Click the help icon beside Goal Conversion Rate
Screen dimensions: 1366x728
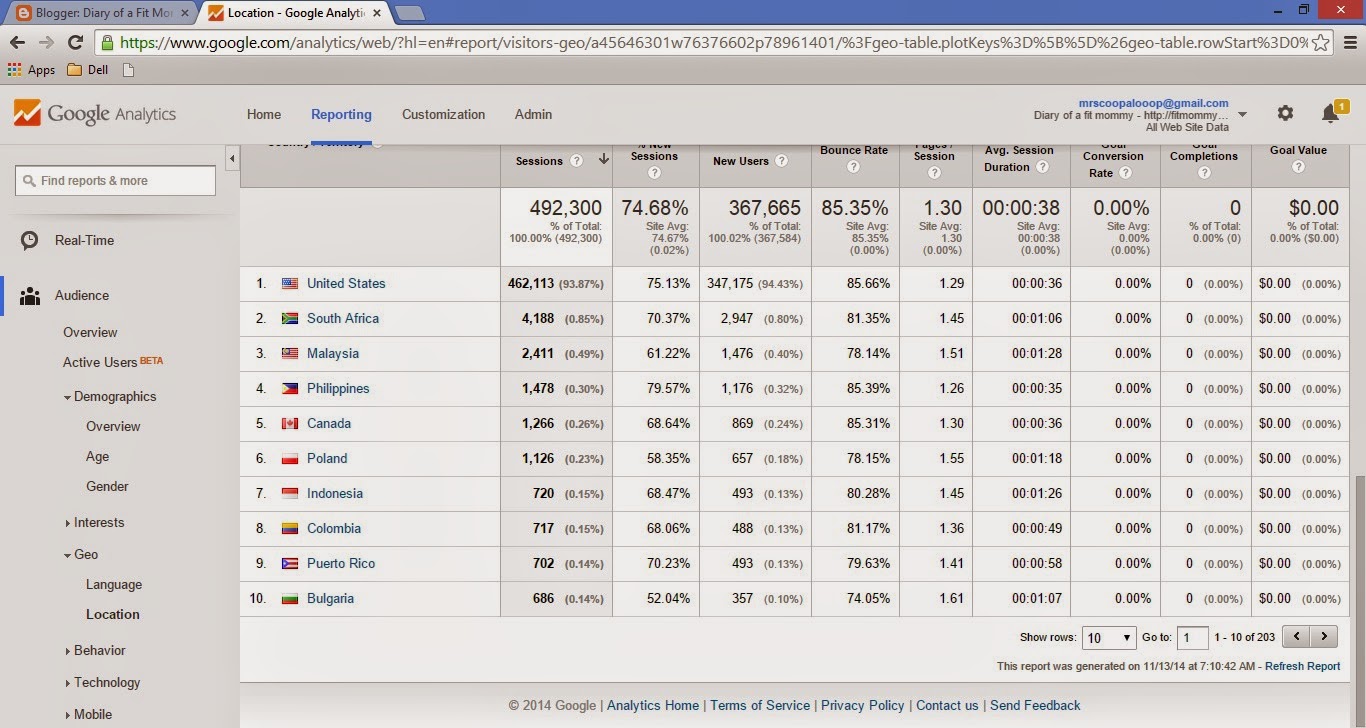click(1125, 173)
